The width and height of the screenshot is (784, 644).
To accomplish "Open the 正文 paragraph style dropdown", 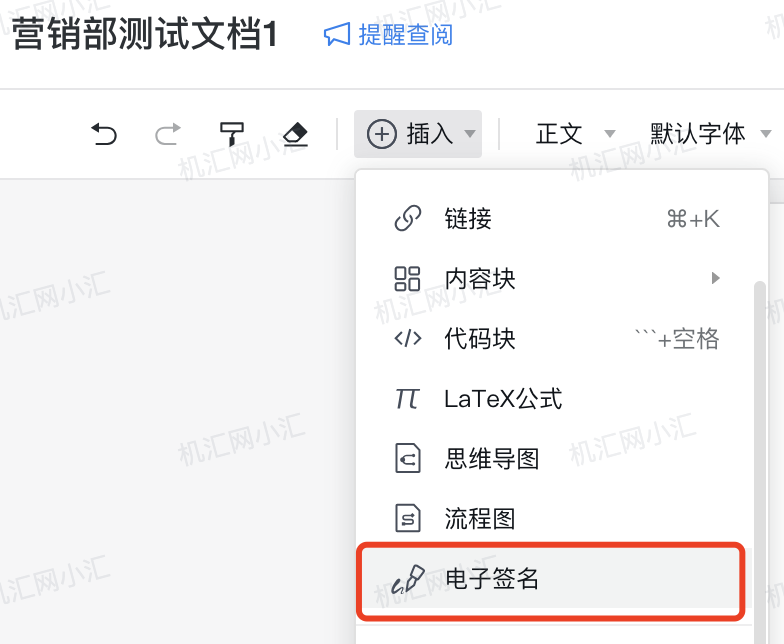I will (575, 134).
